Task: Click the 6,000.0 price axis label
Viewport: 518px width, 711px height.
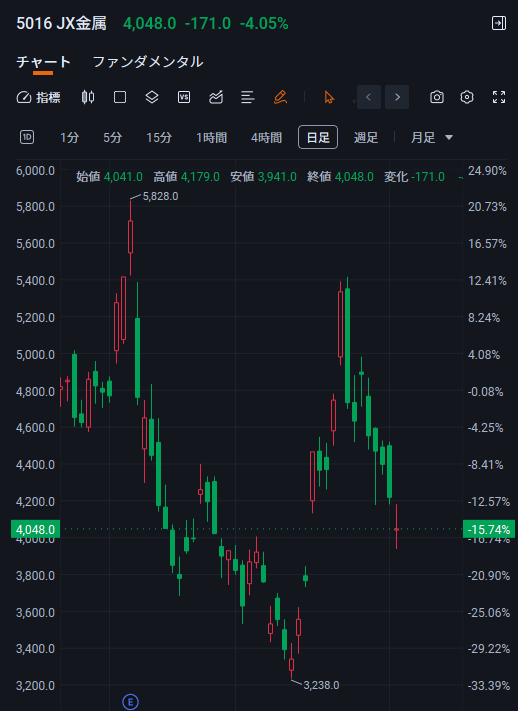Action: pos(35,171)
